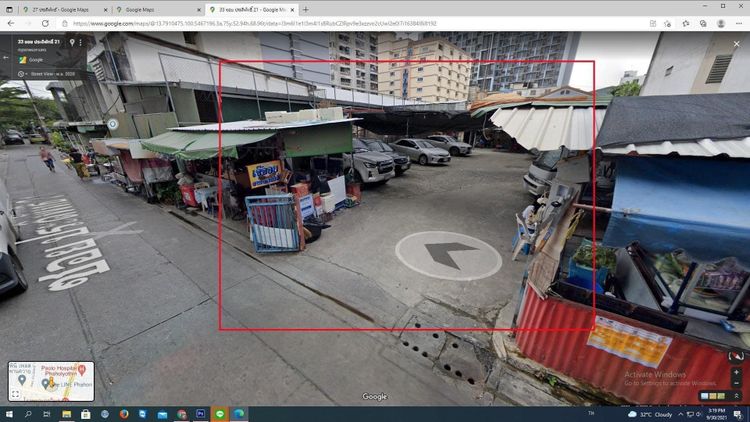Open the weather widget showing 32°C Cloudy
The image size is (750, 422).
pos(650,414)
